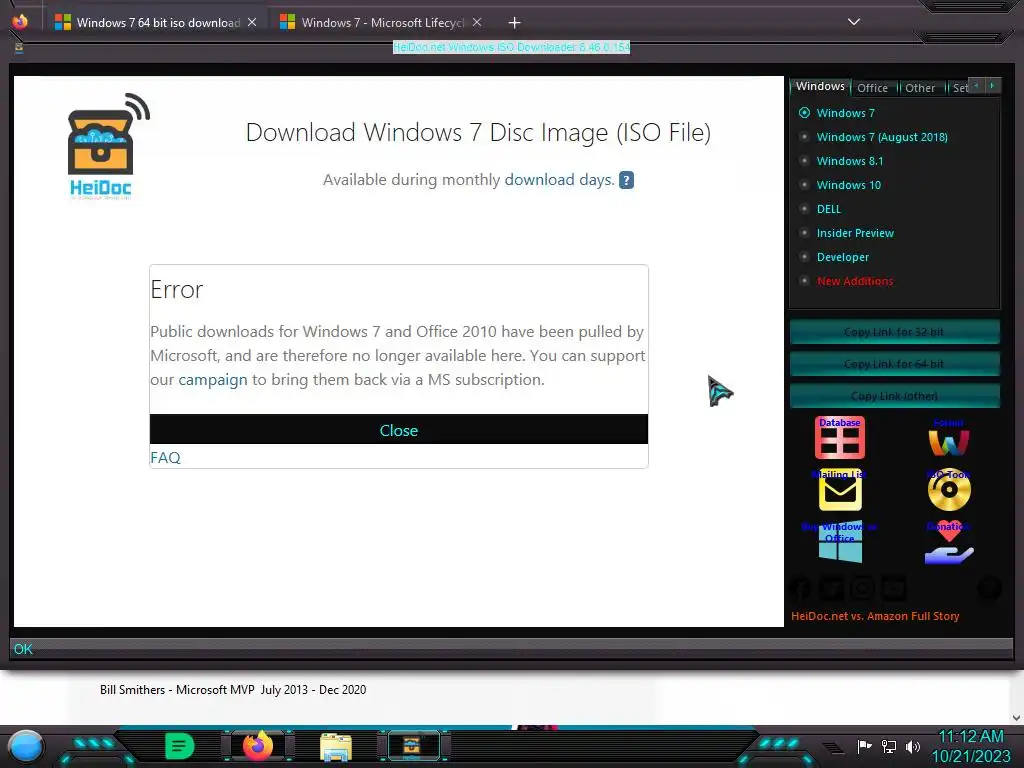Screen dimensions: 1024x768
Task: Click the dark help circle icon in the sidebar footer
Action: click(989, 589)
